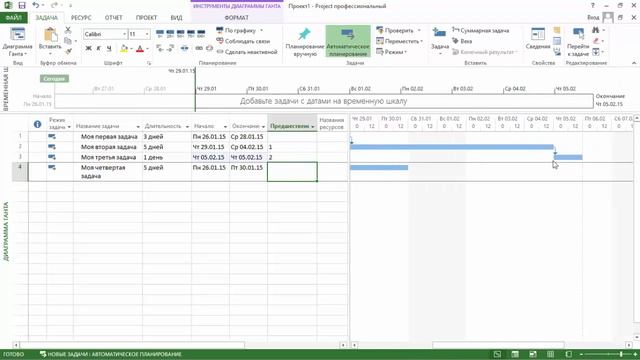This screenshot has height=360, width=640.
Task: Toggle bold Ж formatting
Action: 88,49
